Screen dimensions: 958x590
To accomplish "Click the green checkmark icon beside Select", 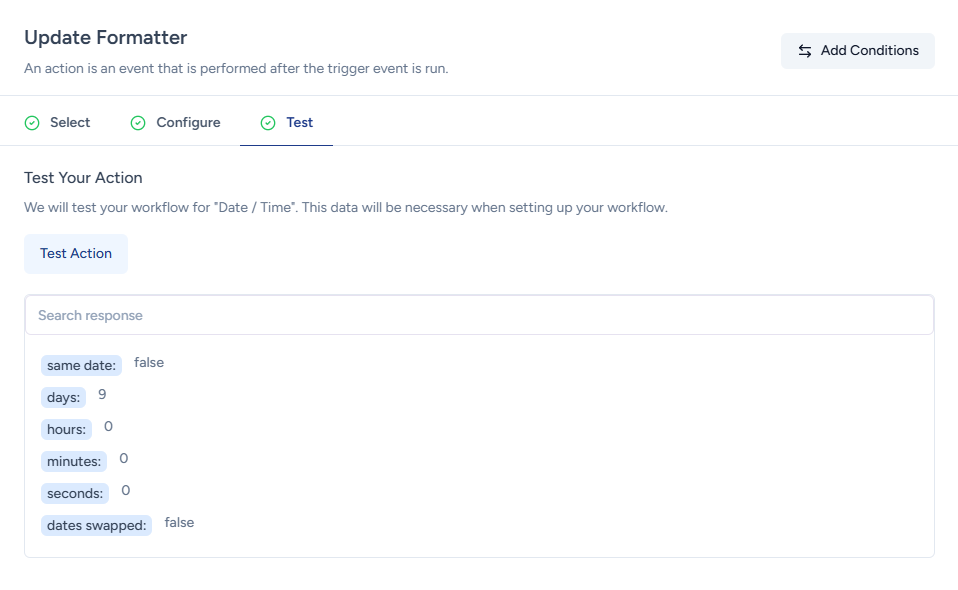I will tap(32, 123).
